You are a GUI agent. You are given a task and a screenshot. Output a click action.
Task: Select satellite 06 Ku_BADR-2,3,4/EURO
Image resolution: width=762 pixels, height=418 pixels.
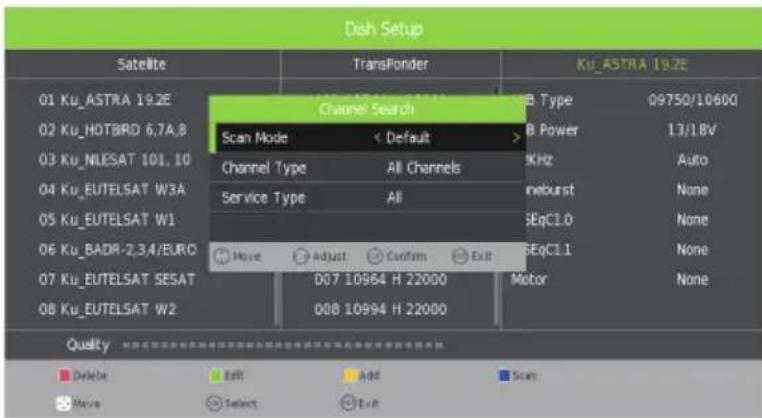point(118,250)
